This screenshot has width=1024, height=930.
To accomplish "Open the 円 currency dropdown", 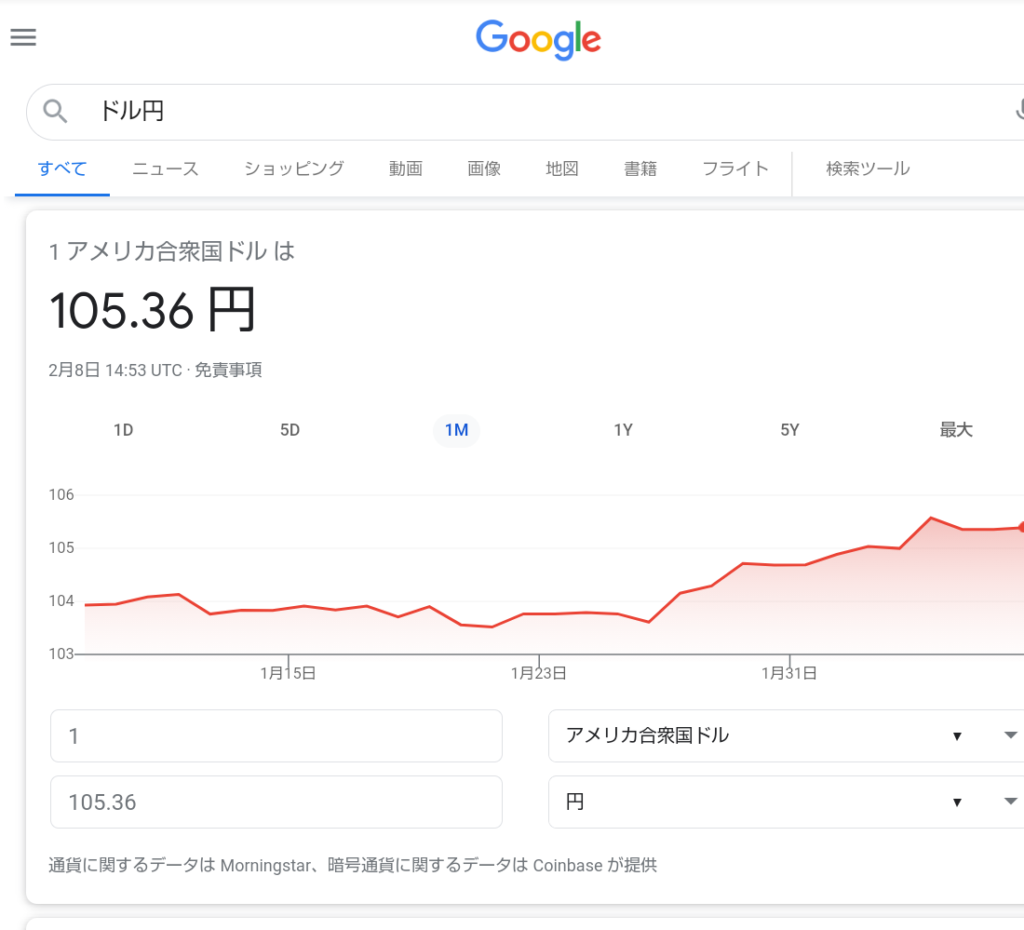I will [785, 802].
